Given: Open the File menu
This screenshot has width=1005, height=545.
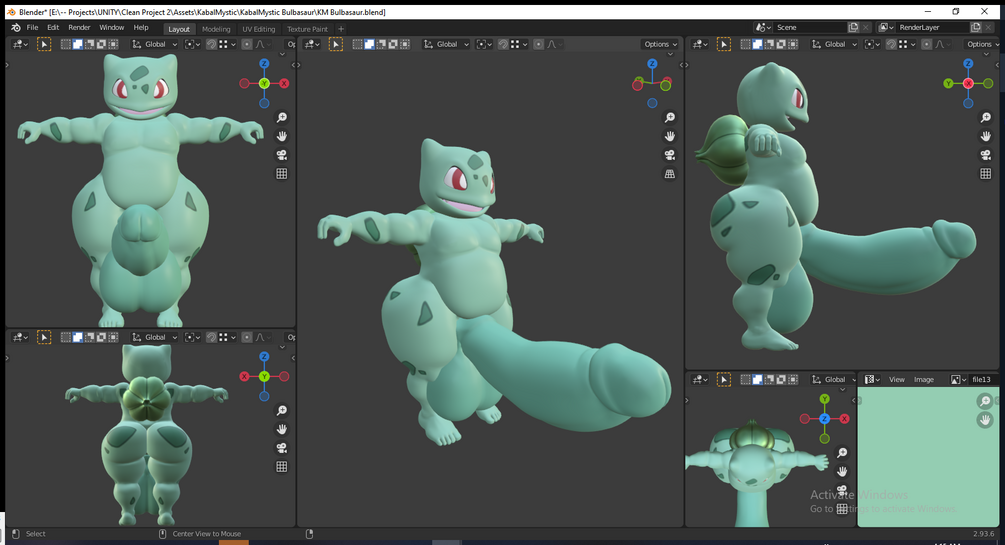Looking at the screenshot, I should (x=32, y=28).
